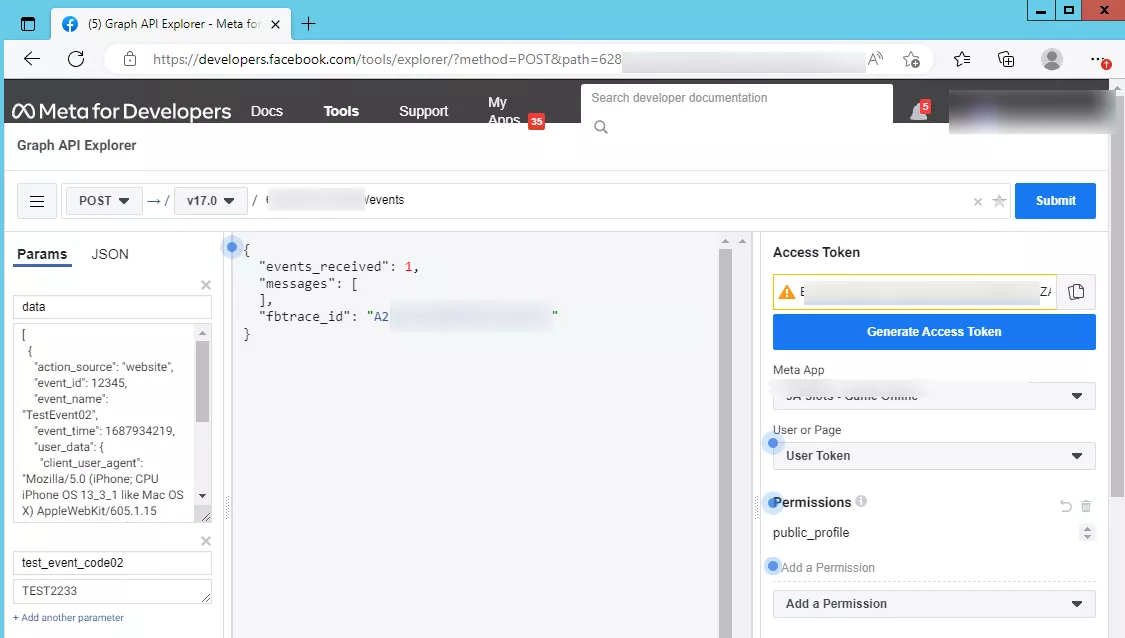This screenshot has width=1125, height=638.
Task: Copy the access token
Action: (1076, 291)
